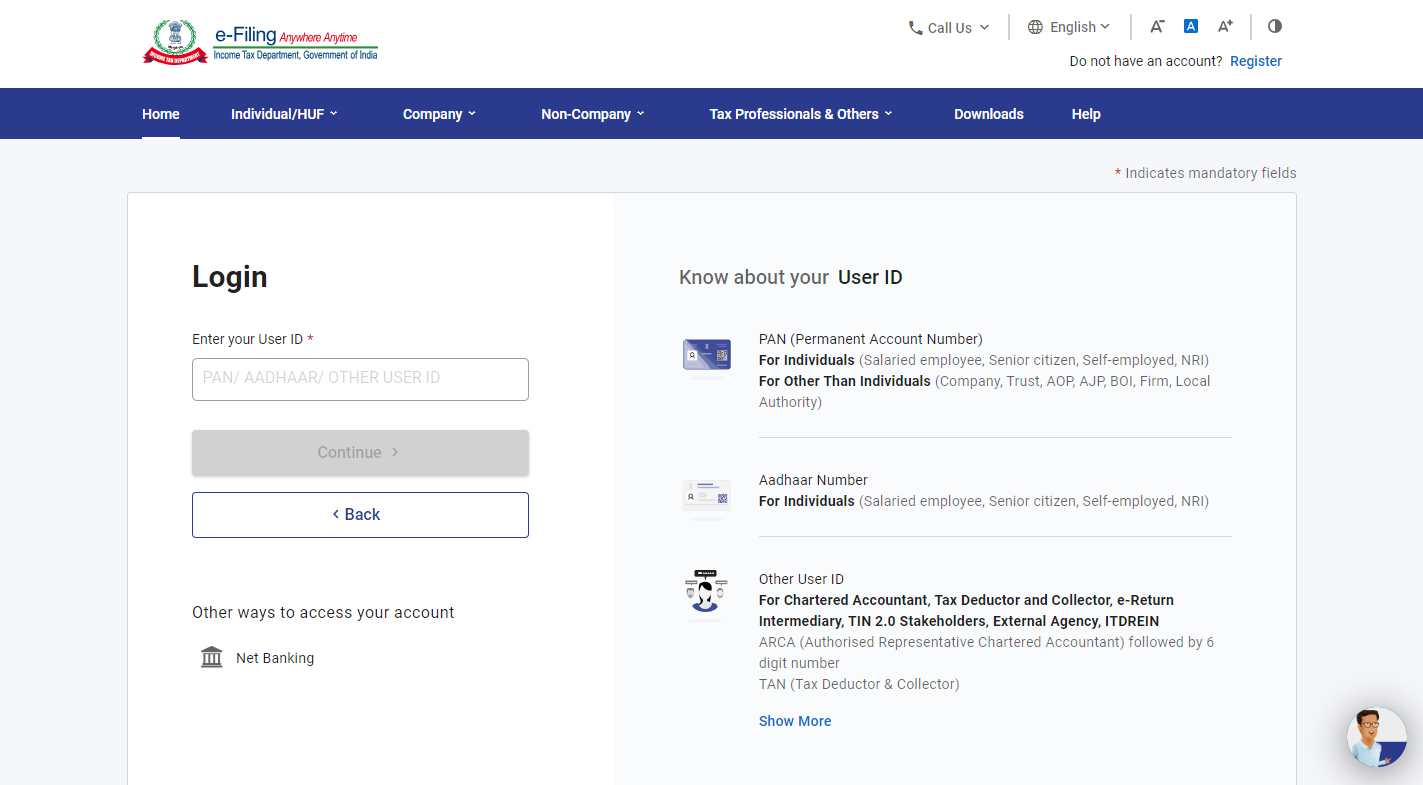Toggle high contrast mode icon

tap(1274, 27)
